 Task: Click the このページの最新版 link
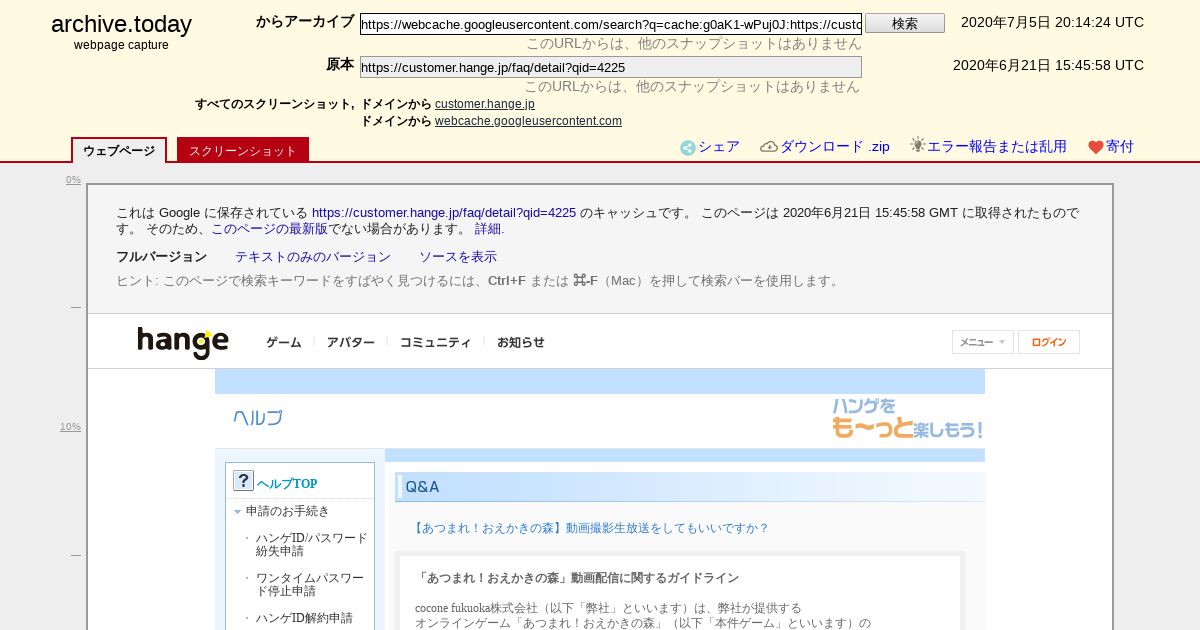click(269, 229)
